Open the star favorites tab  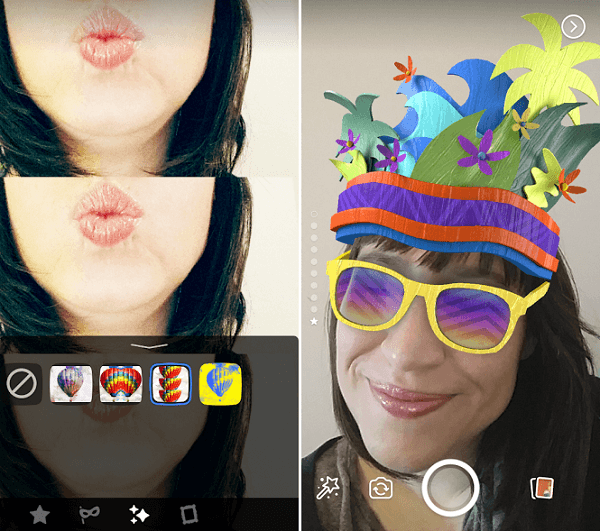pos(40,515)
